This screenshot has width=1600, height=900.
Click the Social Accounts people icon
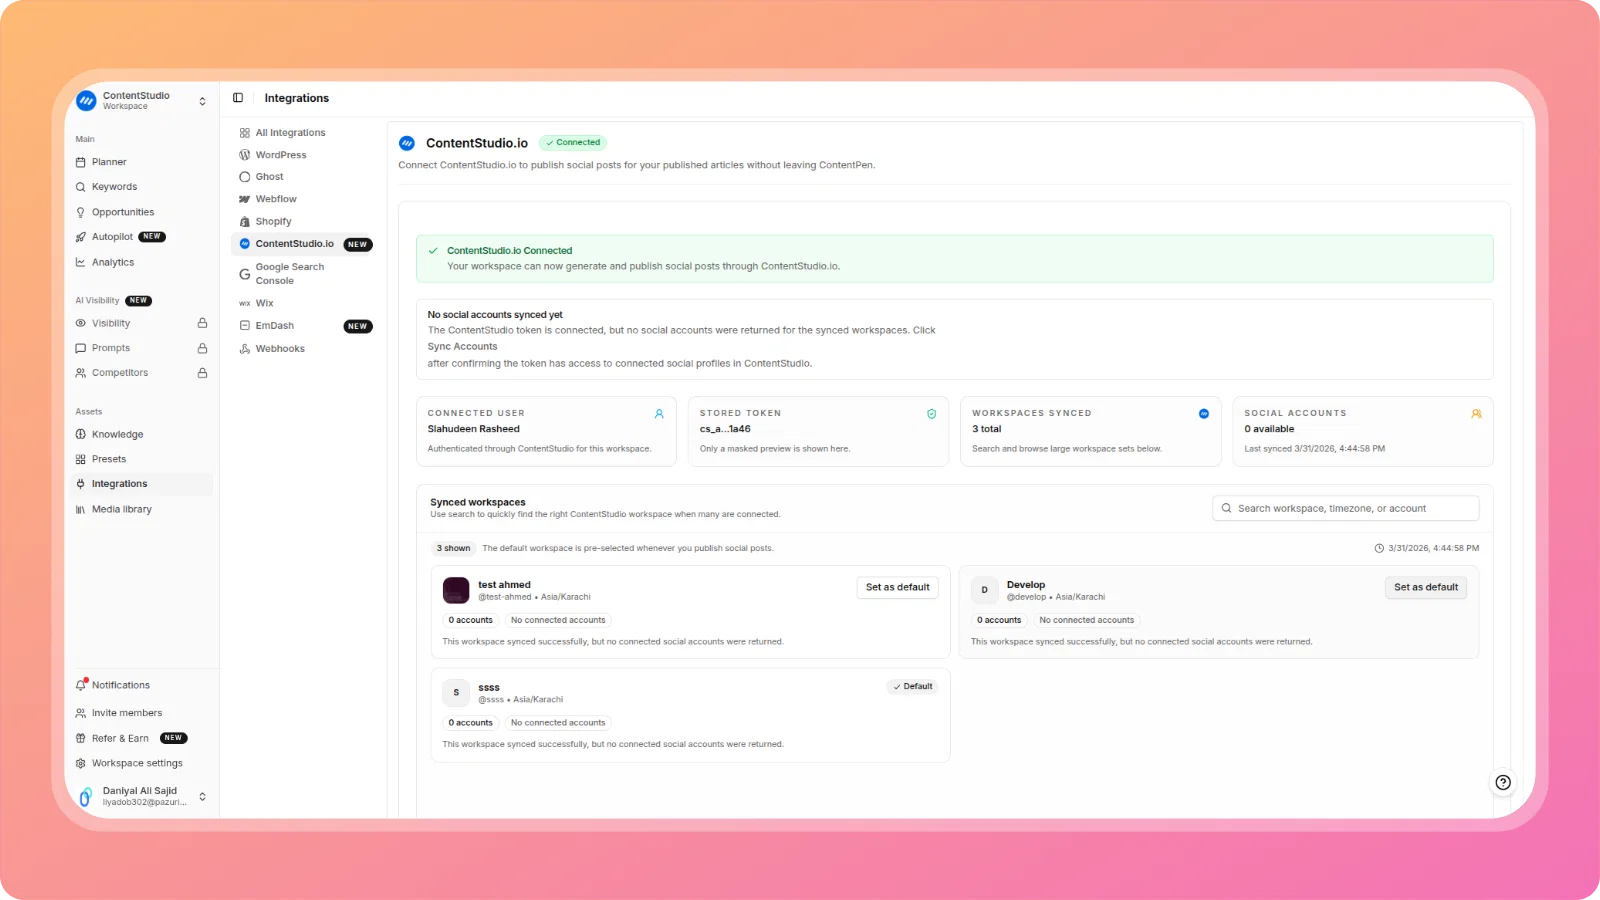(x=1476, y=414)
